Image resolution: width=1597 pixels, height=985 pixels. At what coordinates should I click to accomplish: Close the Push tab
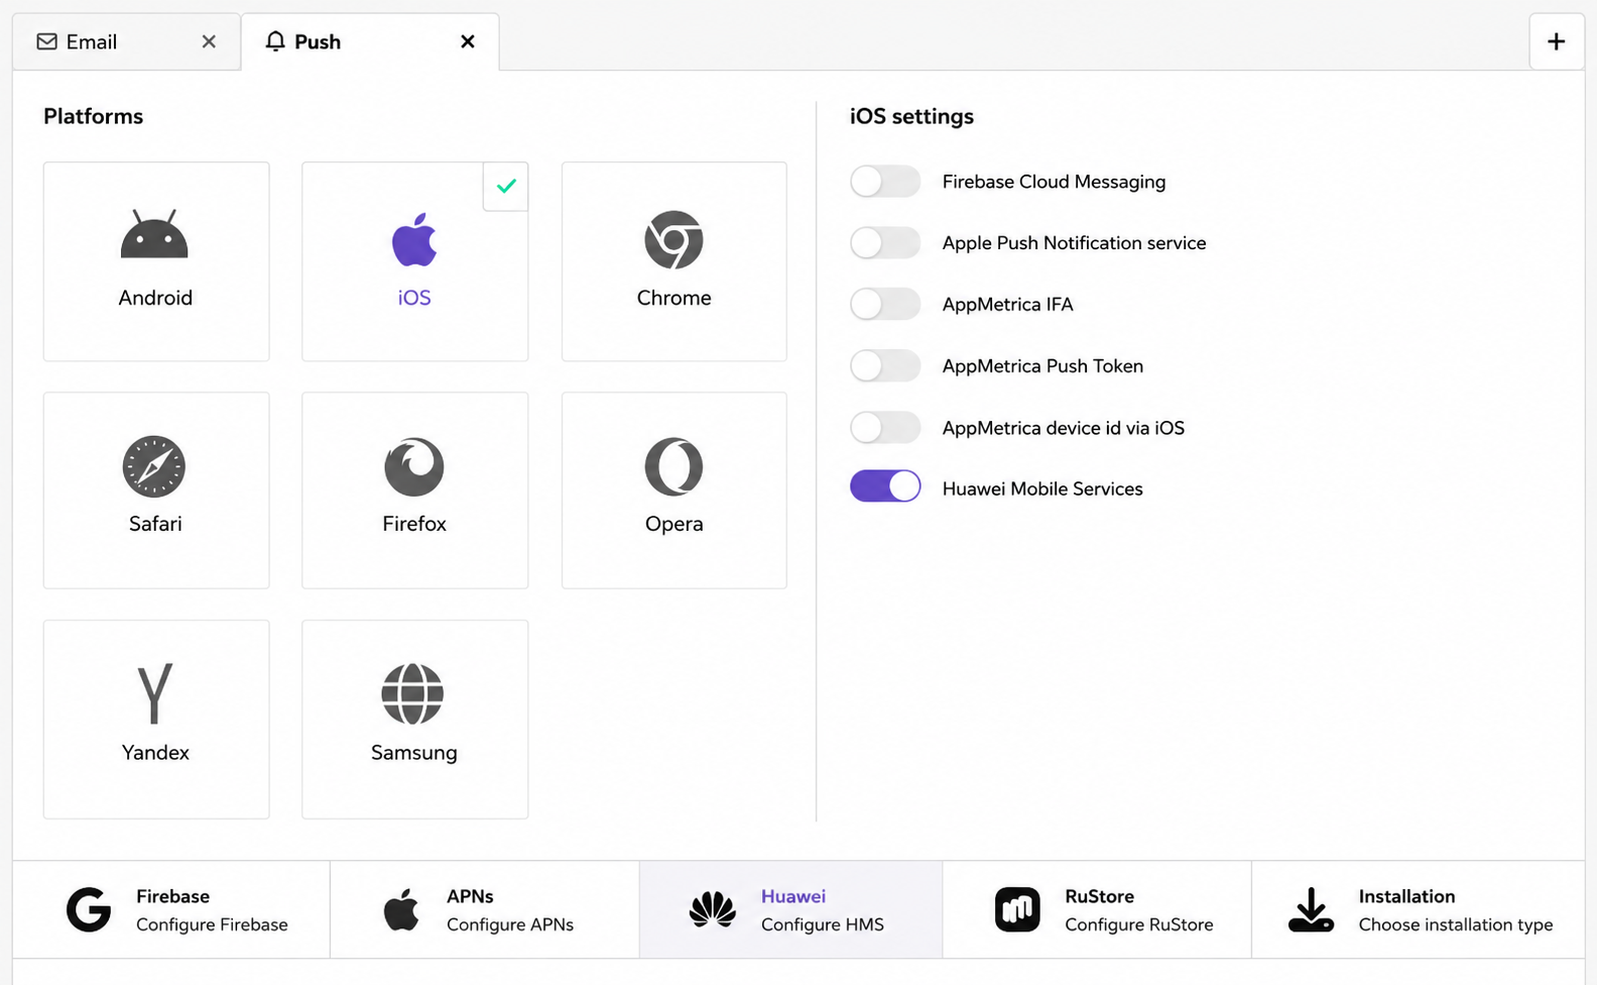tap(467, 41)
